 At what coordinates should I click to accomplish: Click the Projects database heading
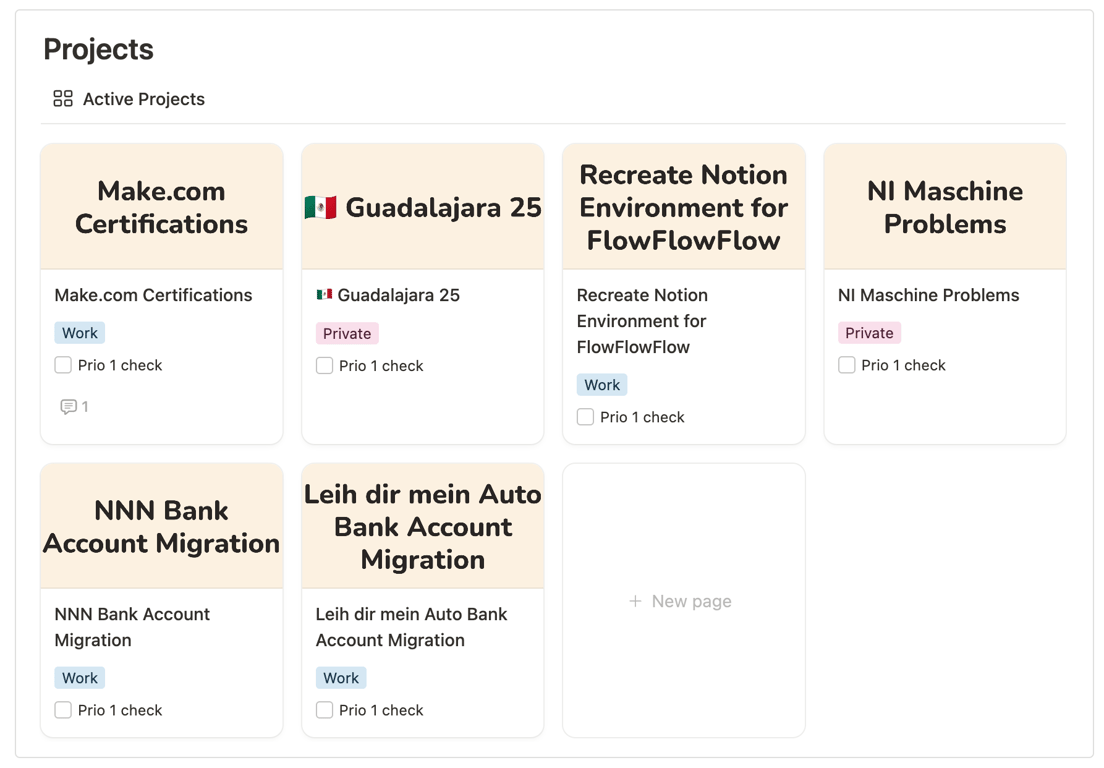[x=98, y=49]
